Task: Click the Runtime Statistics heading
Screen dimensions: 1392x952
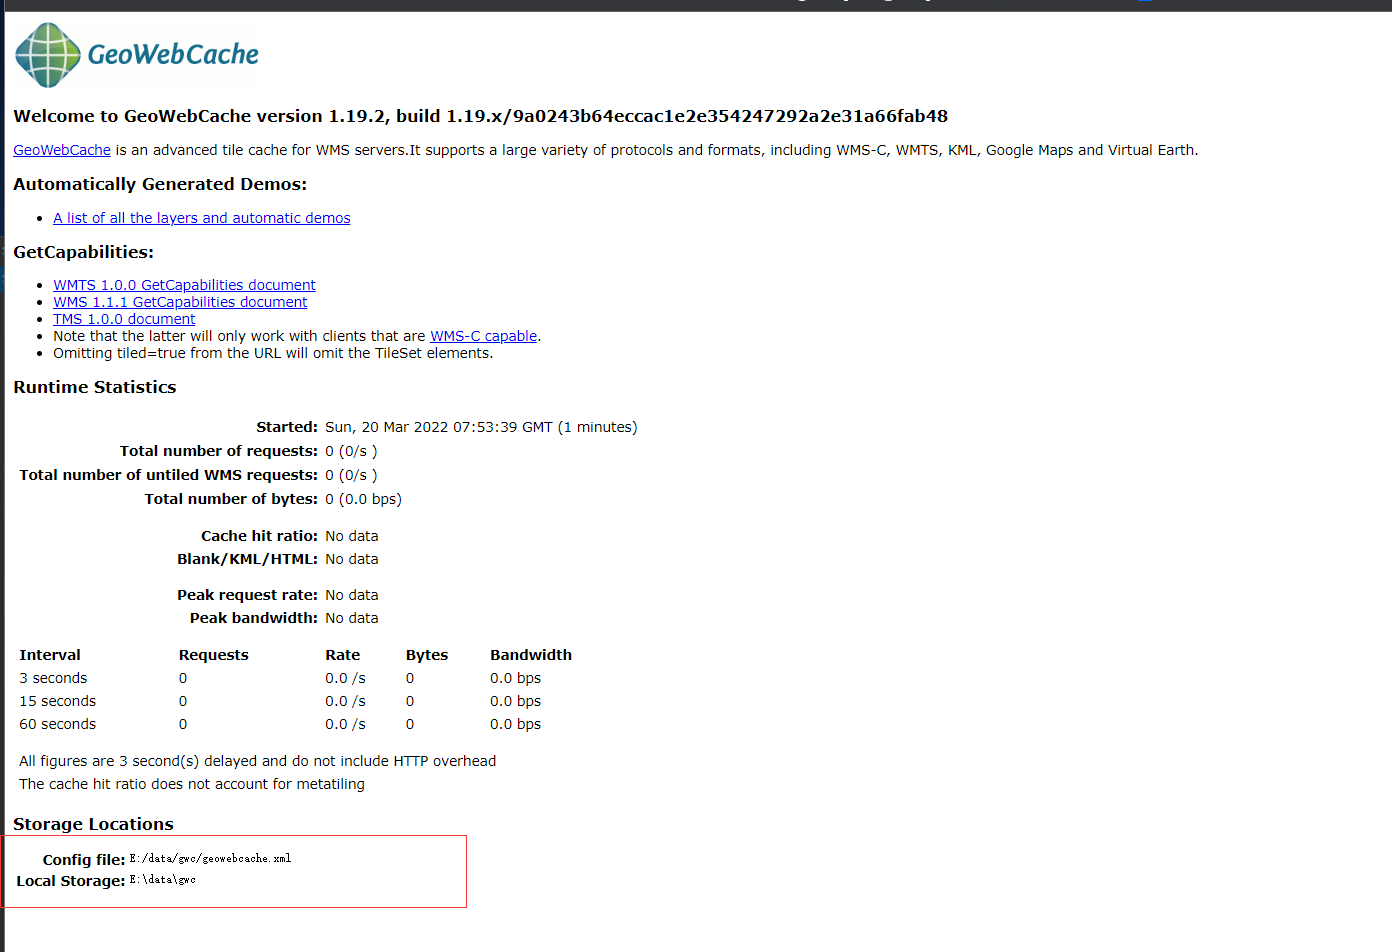Action: (x=94, y=387)
